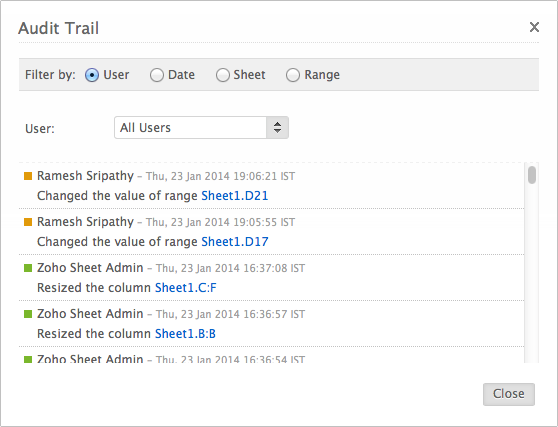558x427 pixels.
Task: Select the User filter radio button
Action: (92, 75)
